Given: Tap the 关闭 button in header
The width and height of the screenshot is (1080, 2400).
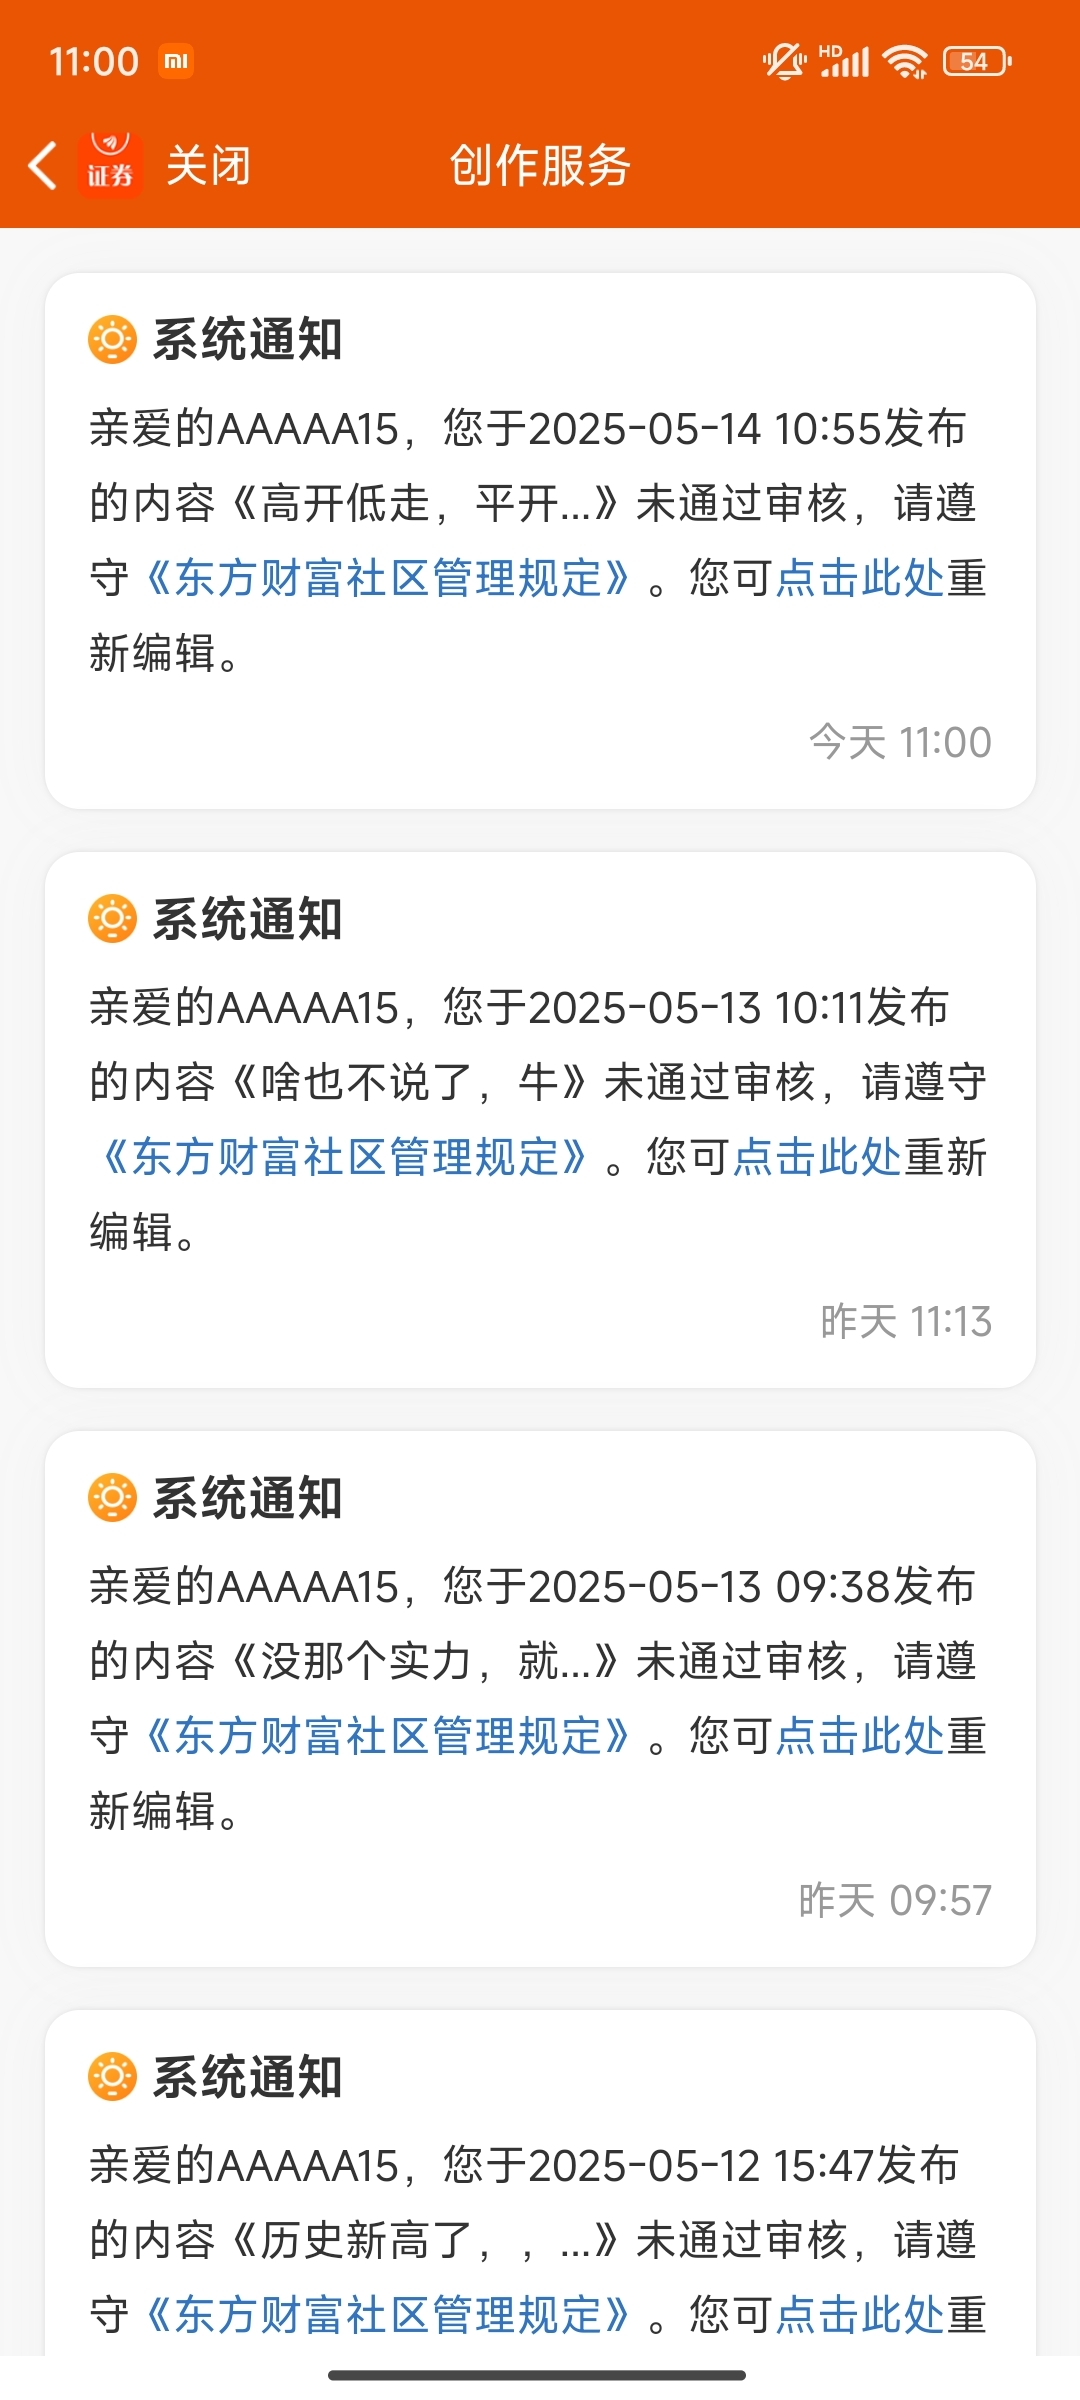Looking at the screenshot, I should (x=208, y=165).
